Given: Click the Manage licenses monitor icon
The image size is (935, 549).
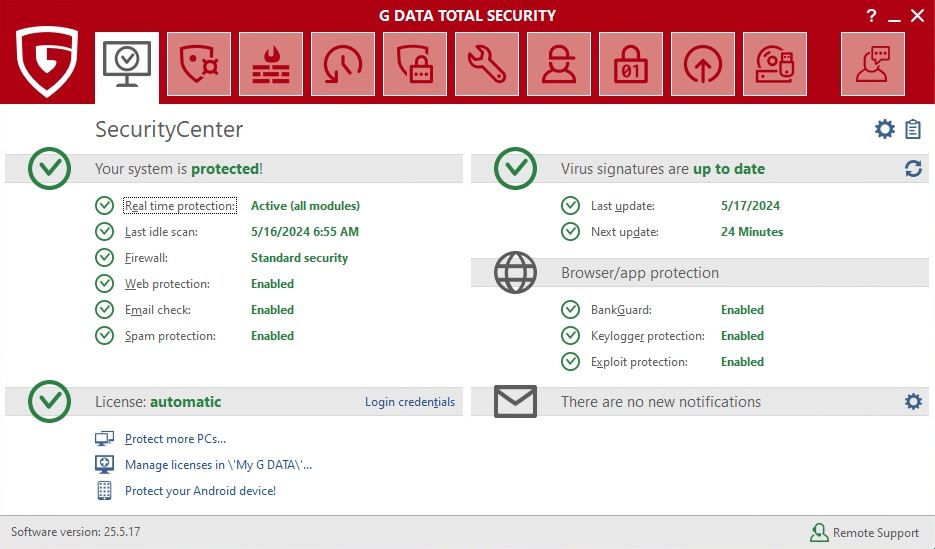Looking at the screenshot, I should click(x=104, y=464).
